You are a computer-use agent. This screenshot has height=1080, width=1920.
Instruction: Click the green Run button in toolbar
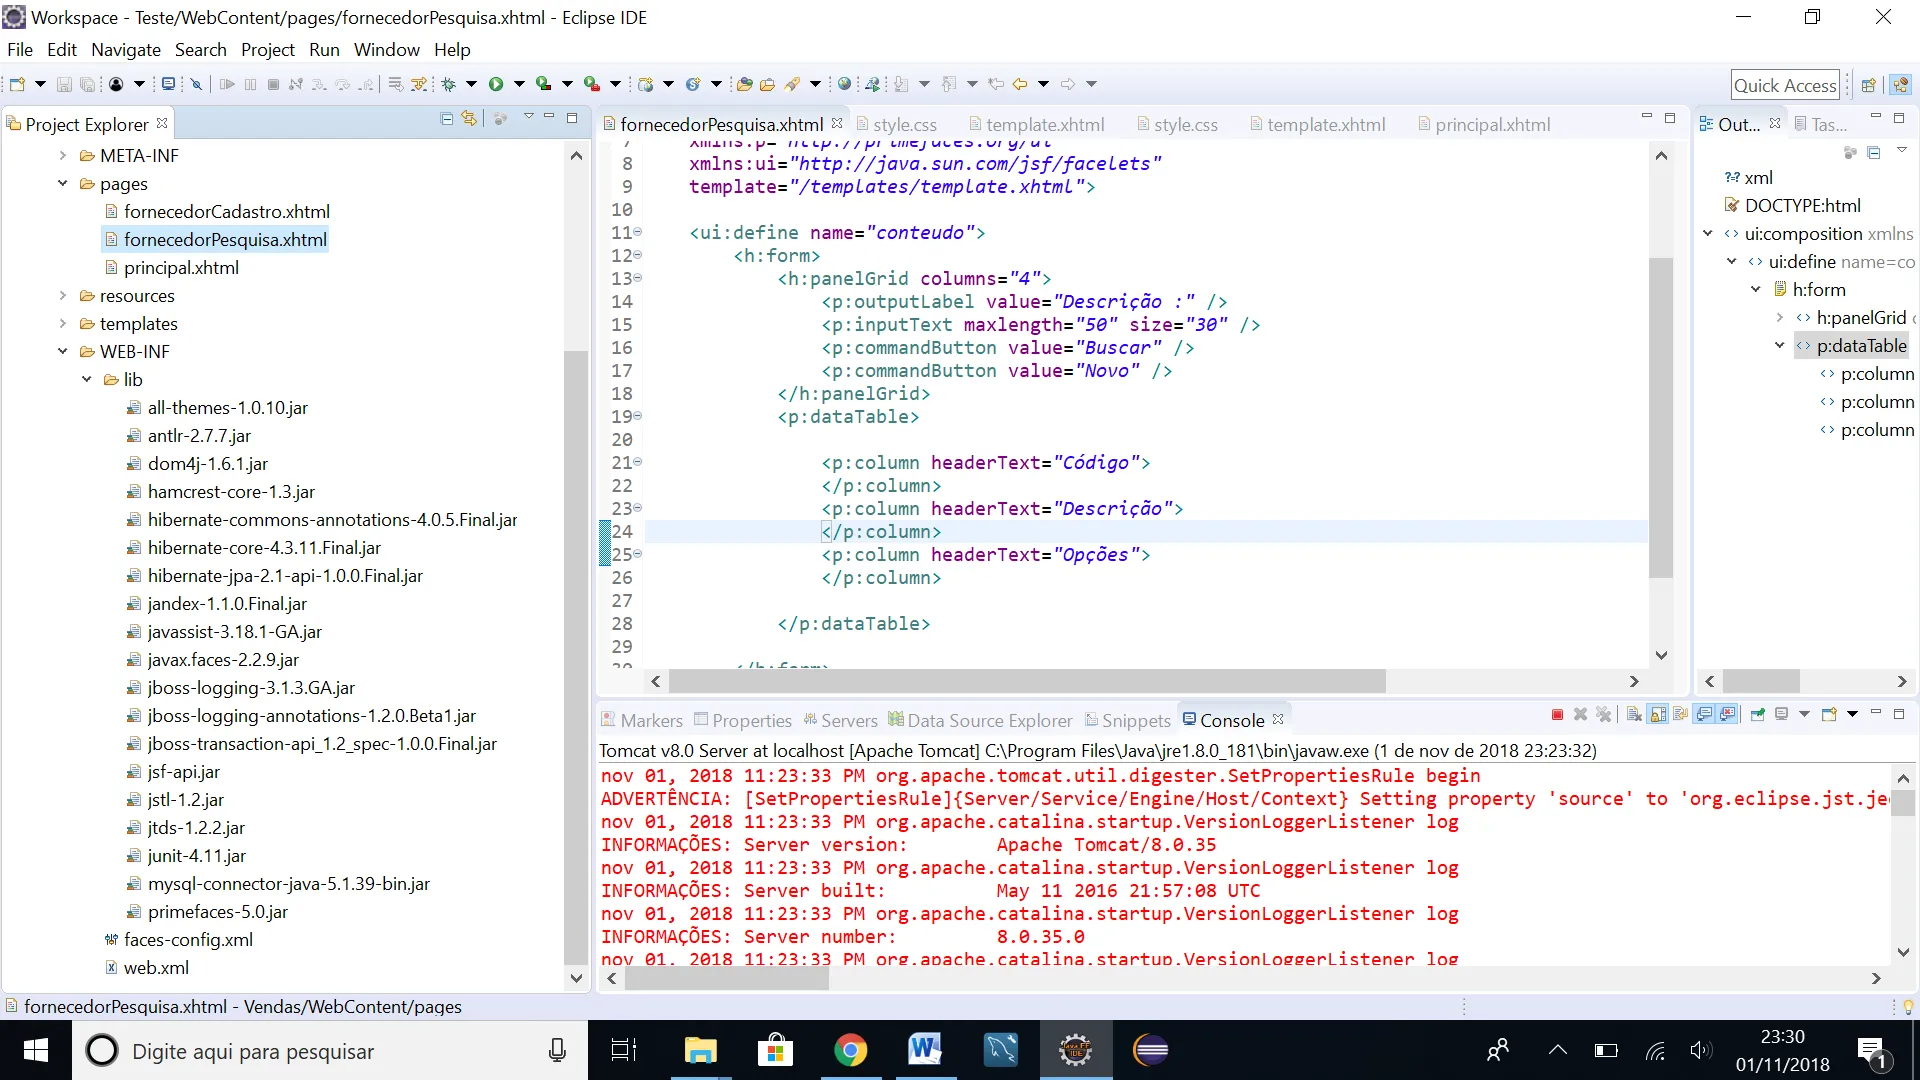click(496, 84)
